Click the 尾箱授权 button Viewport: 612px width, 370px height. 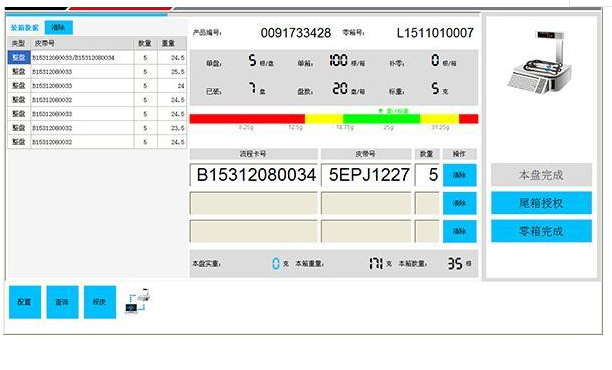[x=541, y=203]
